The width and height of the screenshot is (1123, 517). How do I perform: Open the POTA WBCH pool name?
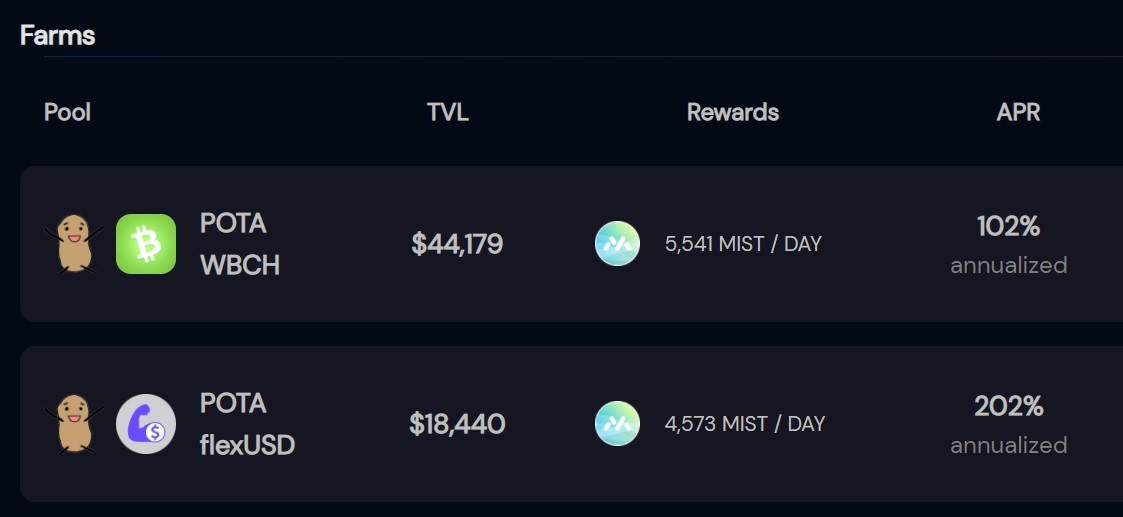point(240,245)
